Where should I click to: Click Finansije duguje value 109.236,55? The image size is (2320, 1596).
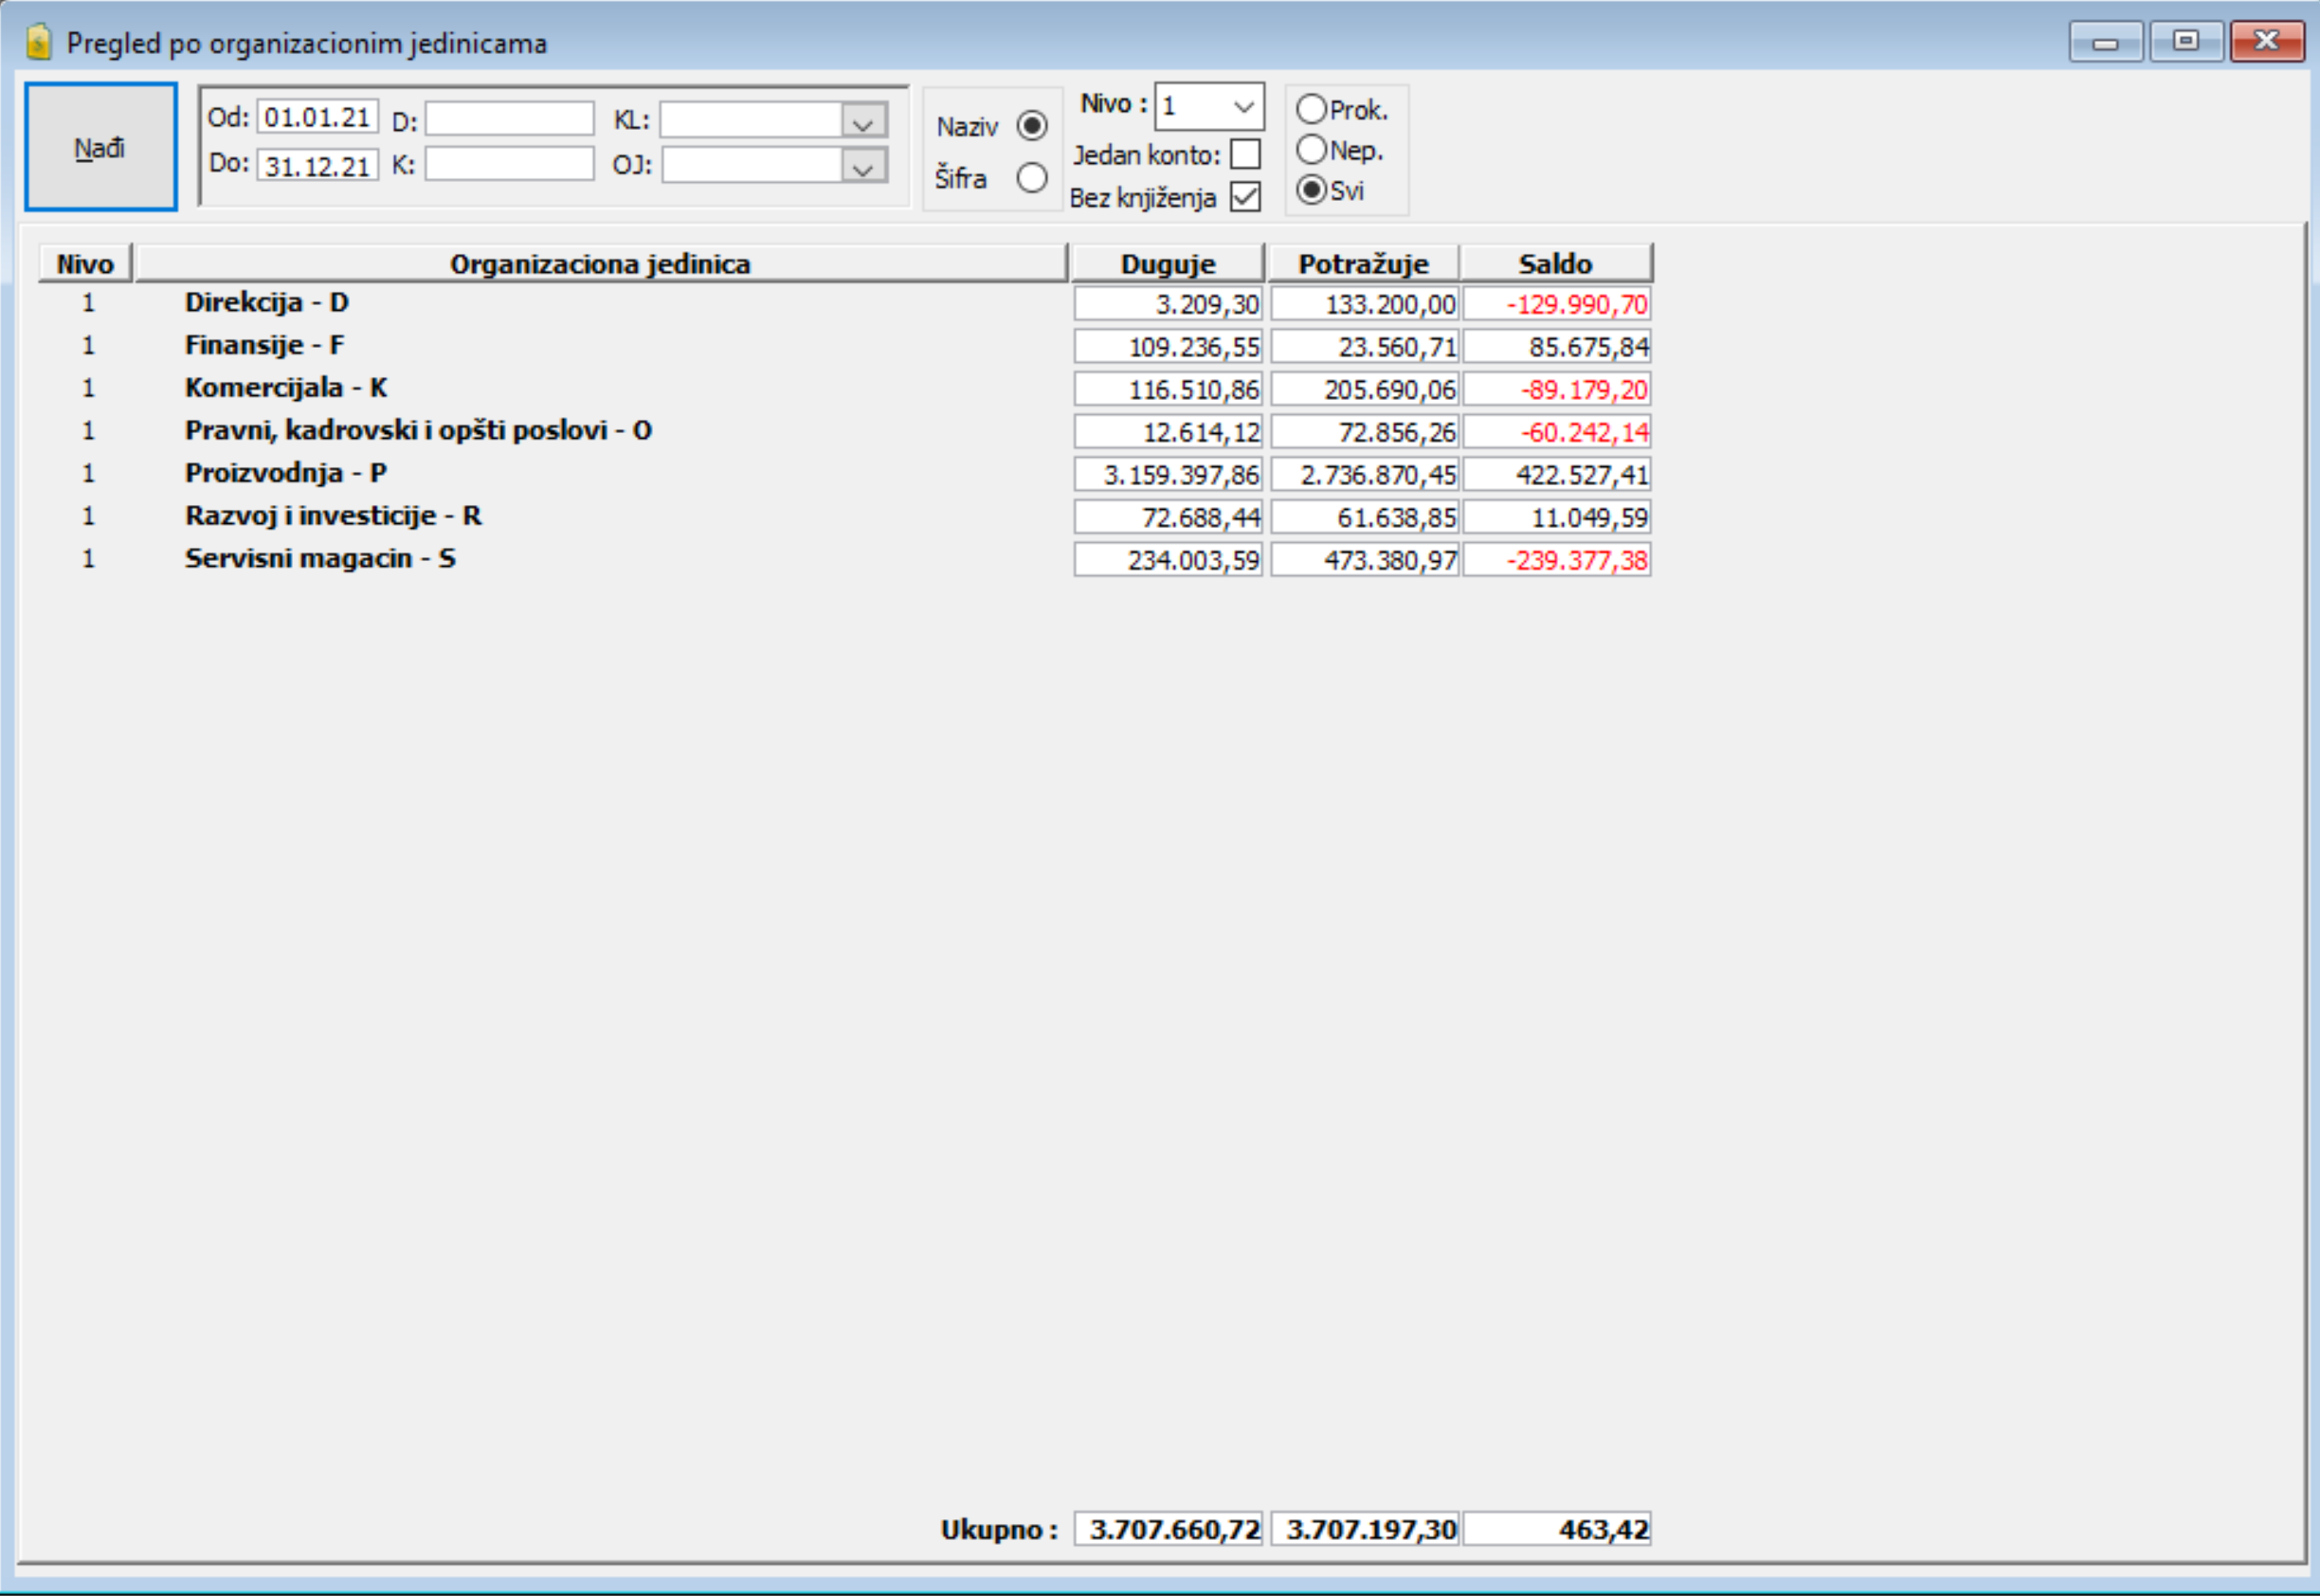tap(1168, 347)
